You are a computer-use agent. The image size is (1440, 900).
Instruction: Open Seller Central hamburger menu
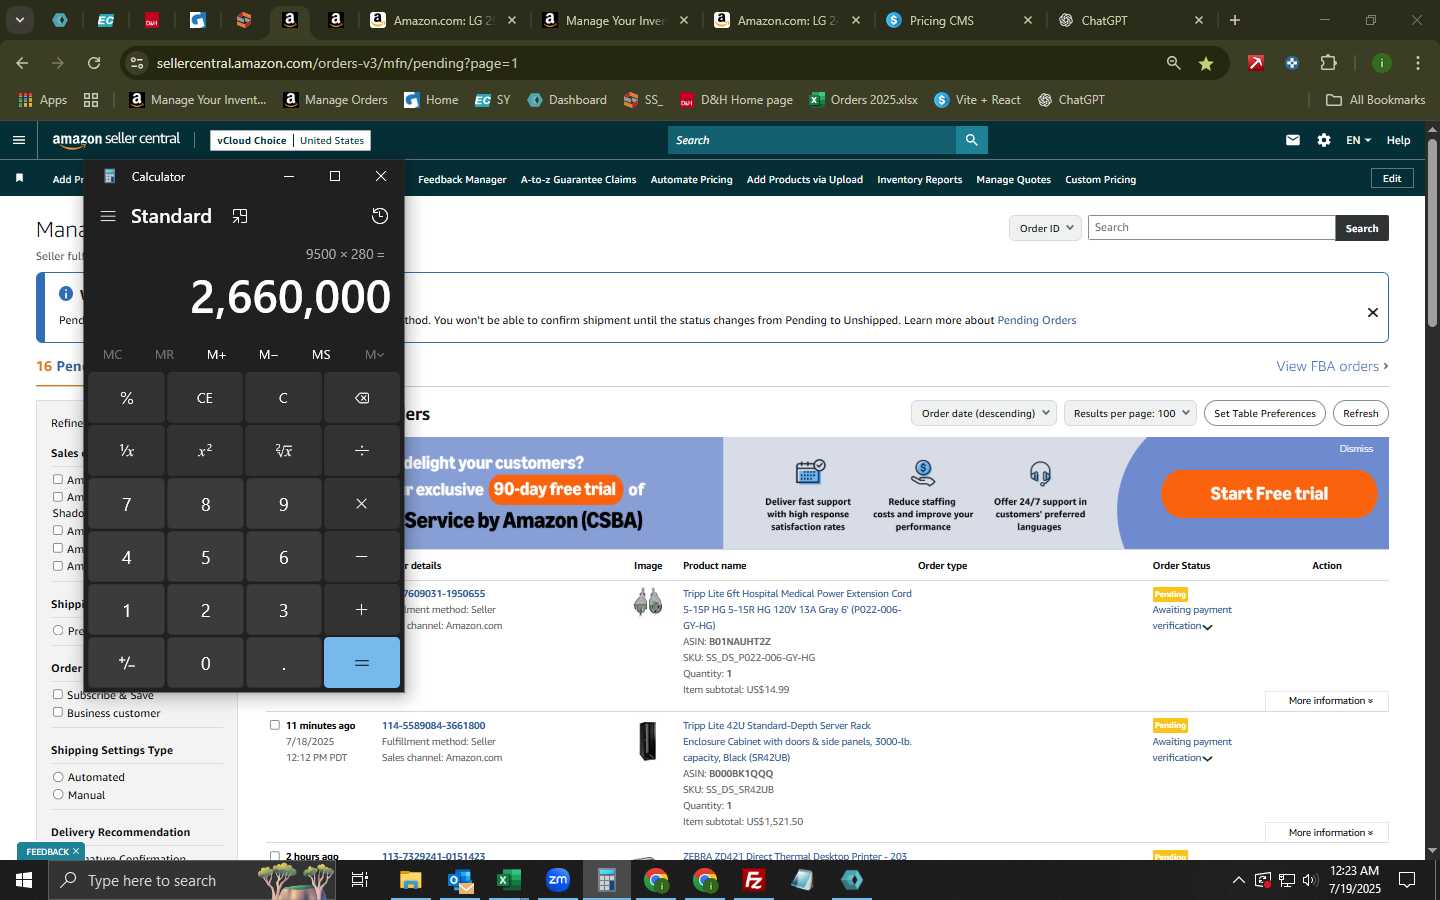pyautogui.click(x=18, y=140)
